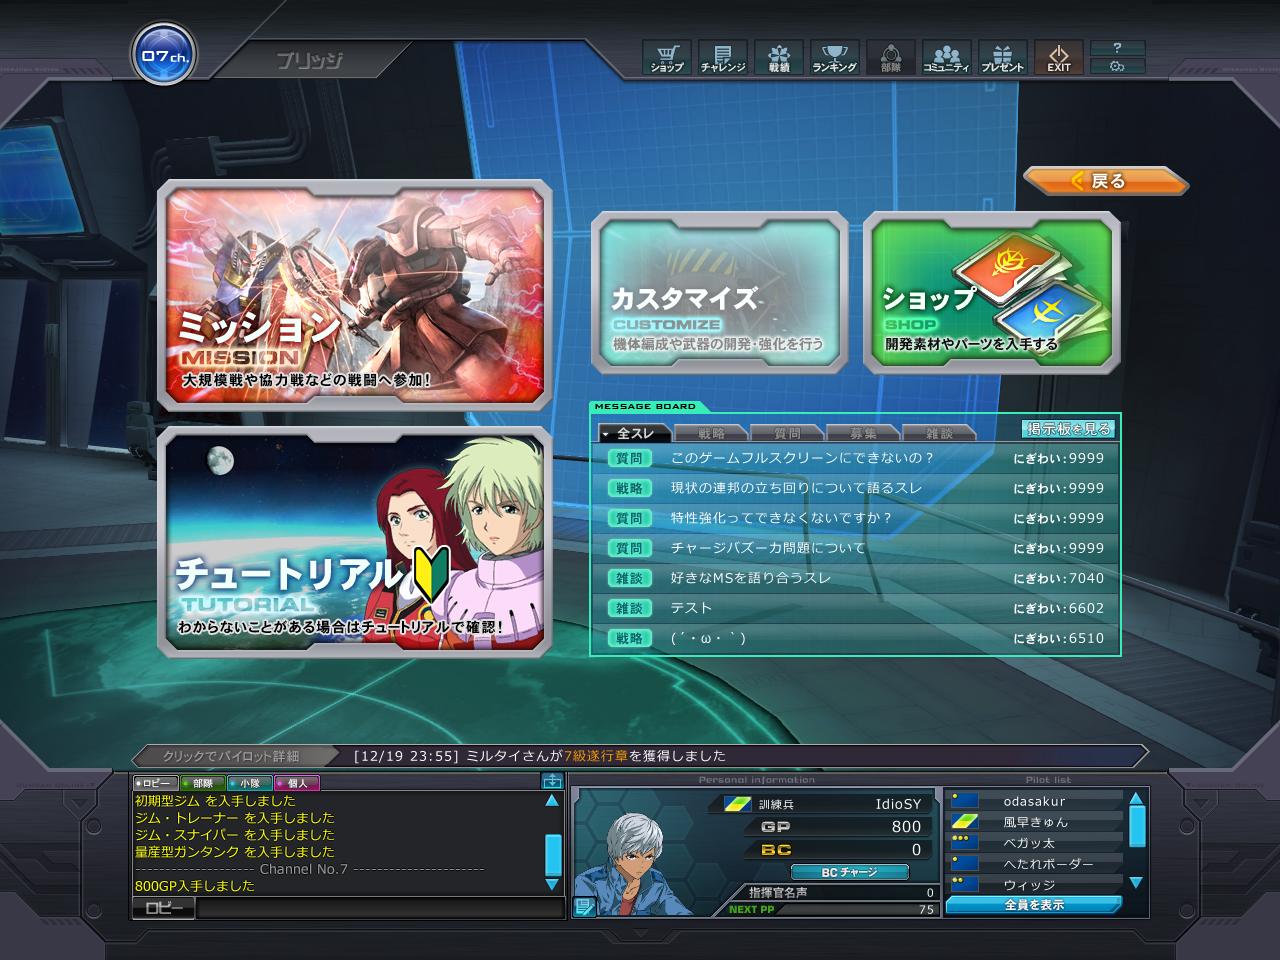Click the 掲示板を見る button

pos(1067,429)
